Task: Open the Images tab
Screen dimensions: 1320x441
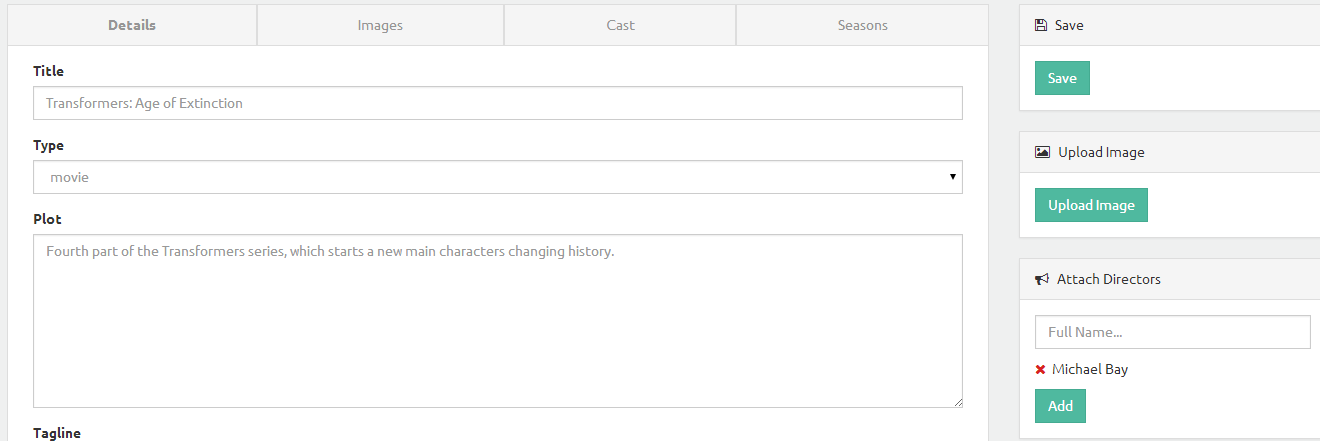Action: tap(380, 25)
